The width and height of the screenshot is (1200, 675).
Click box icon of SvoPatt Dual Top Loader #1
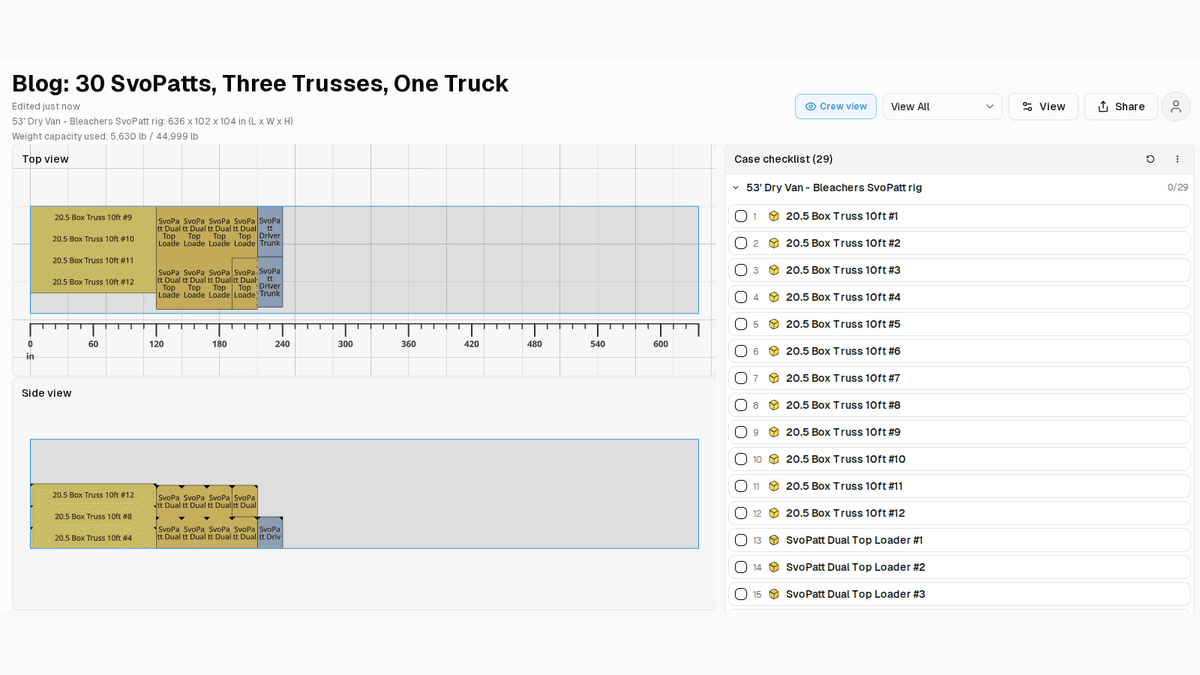[774, 540]
